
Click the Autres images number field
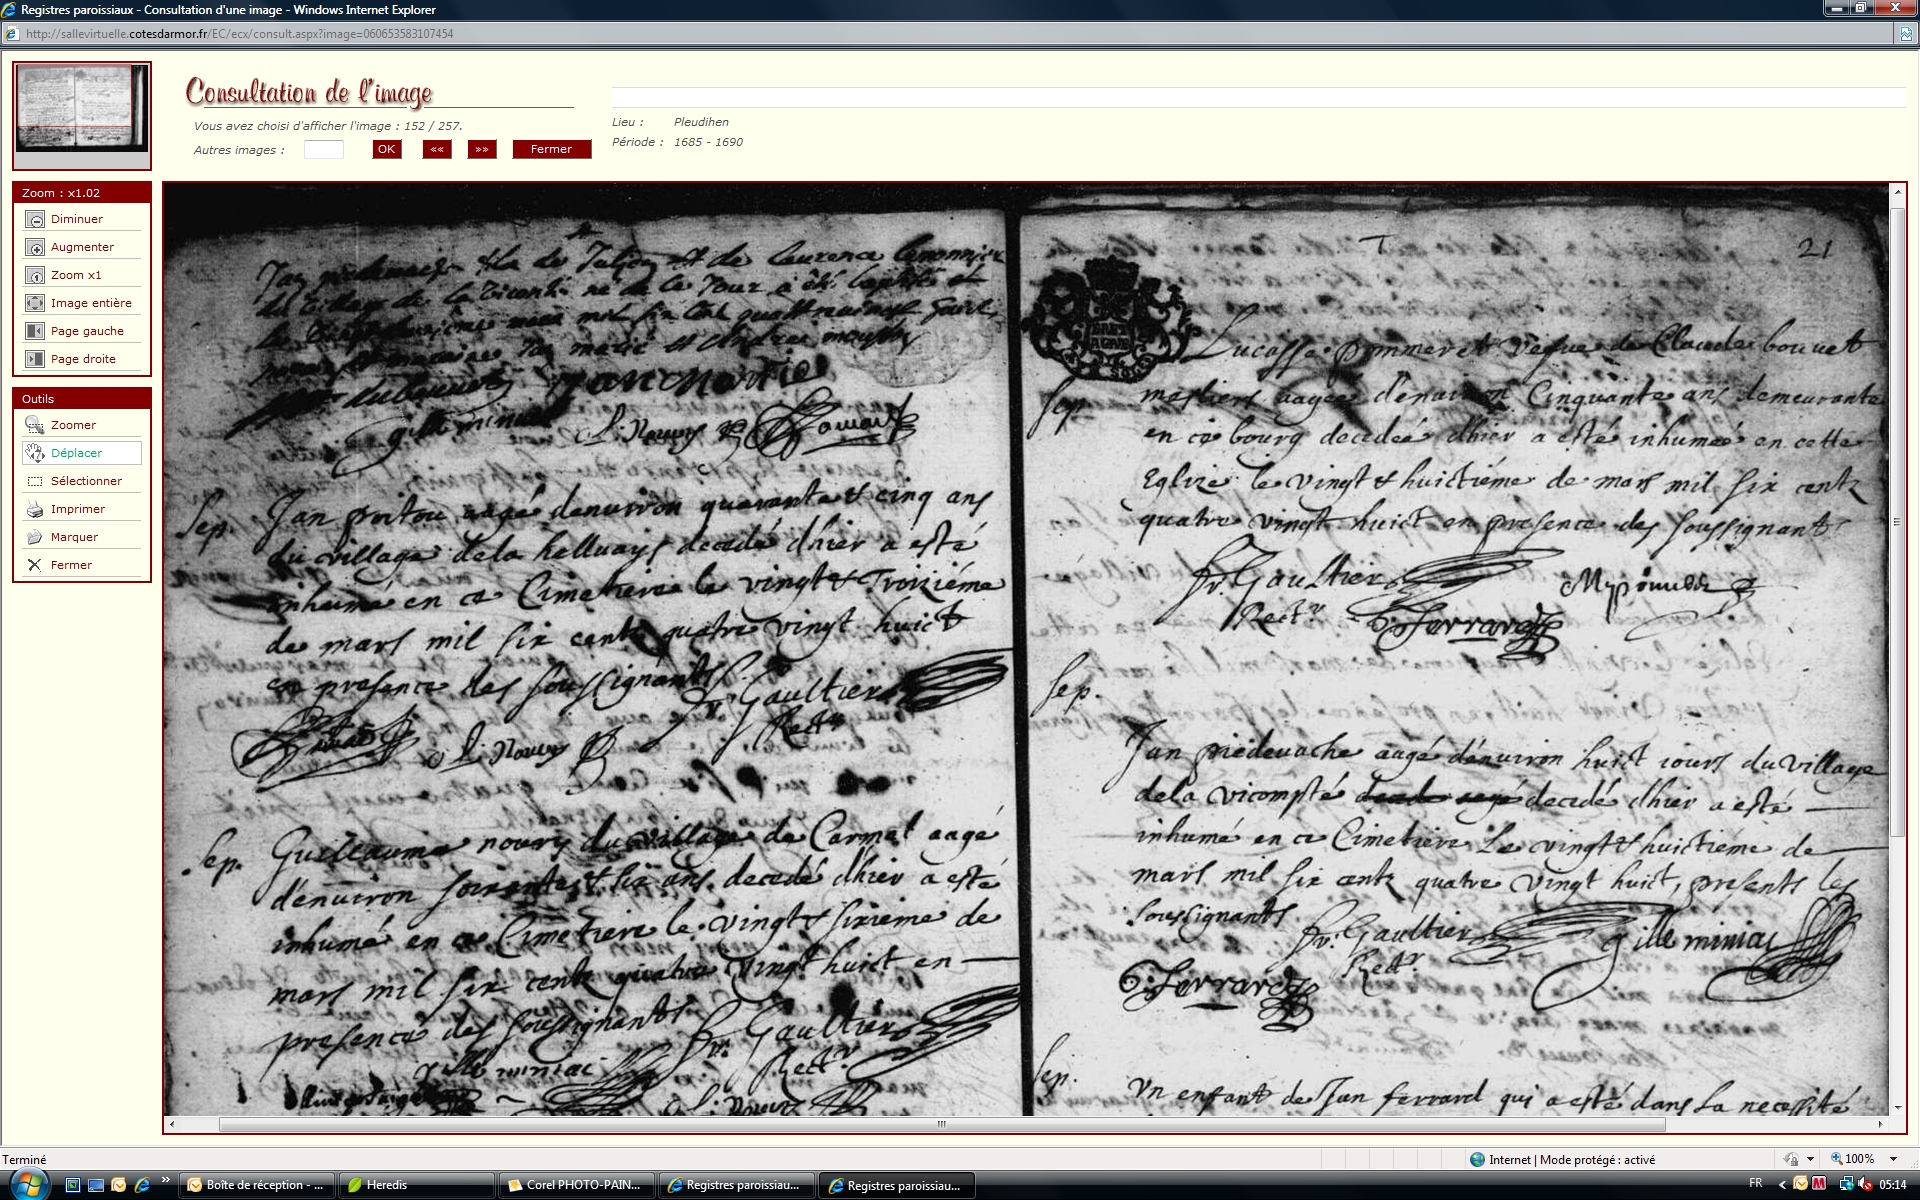pyautogui.click(x=323, y=150)
